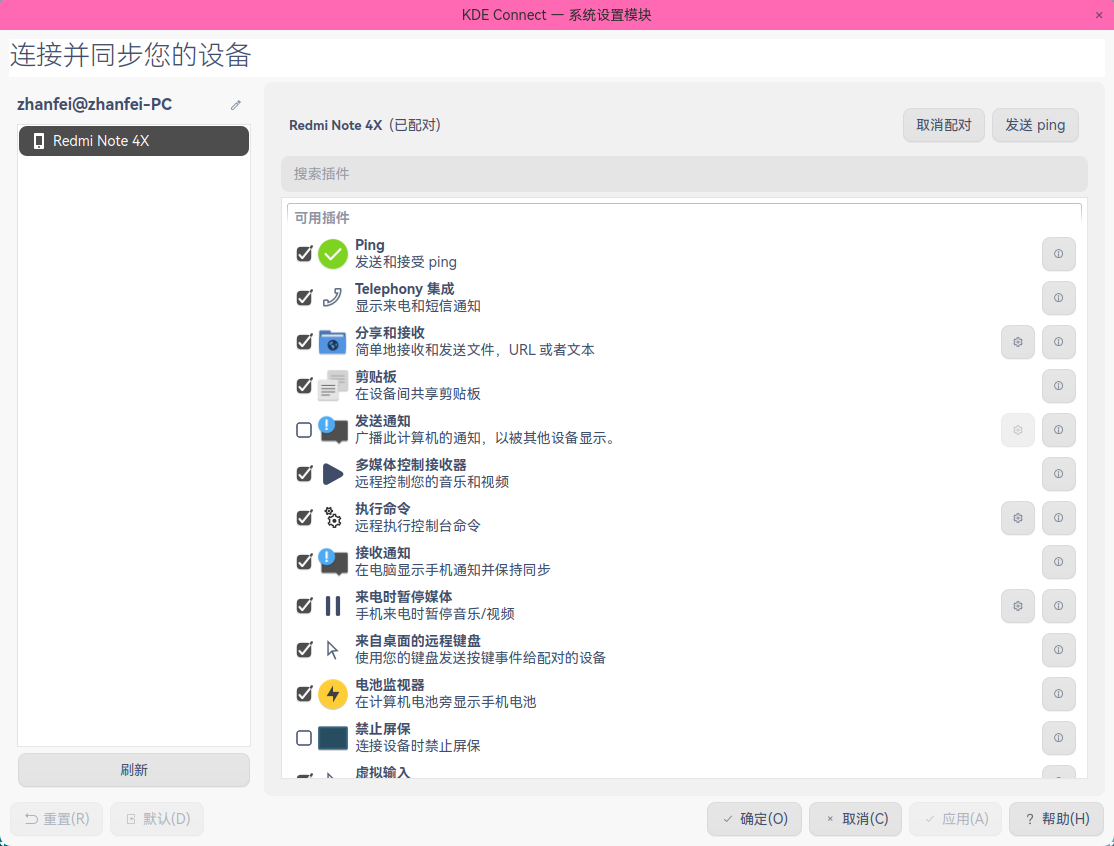
Task: Click the 多媒体控制接收器 play icon
Action: point(332,473)
